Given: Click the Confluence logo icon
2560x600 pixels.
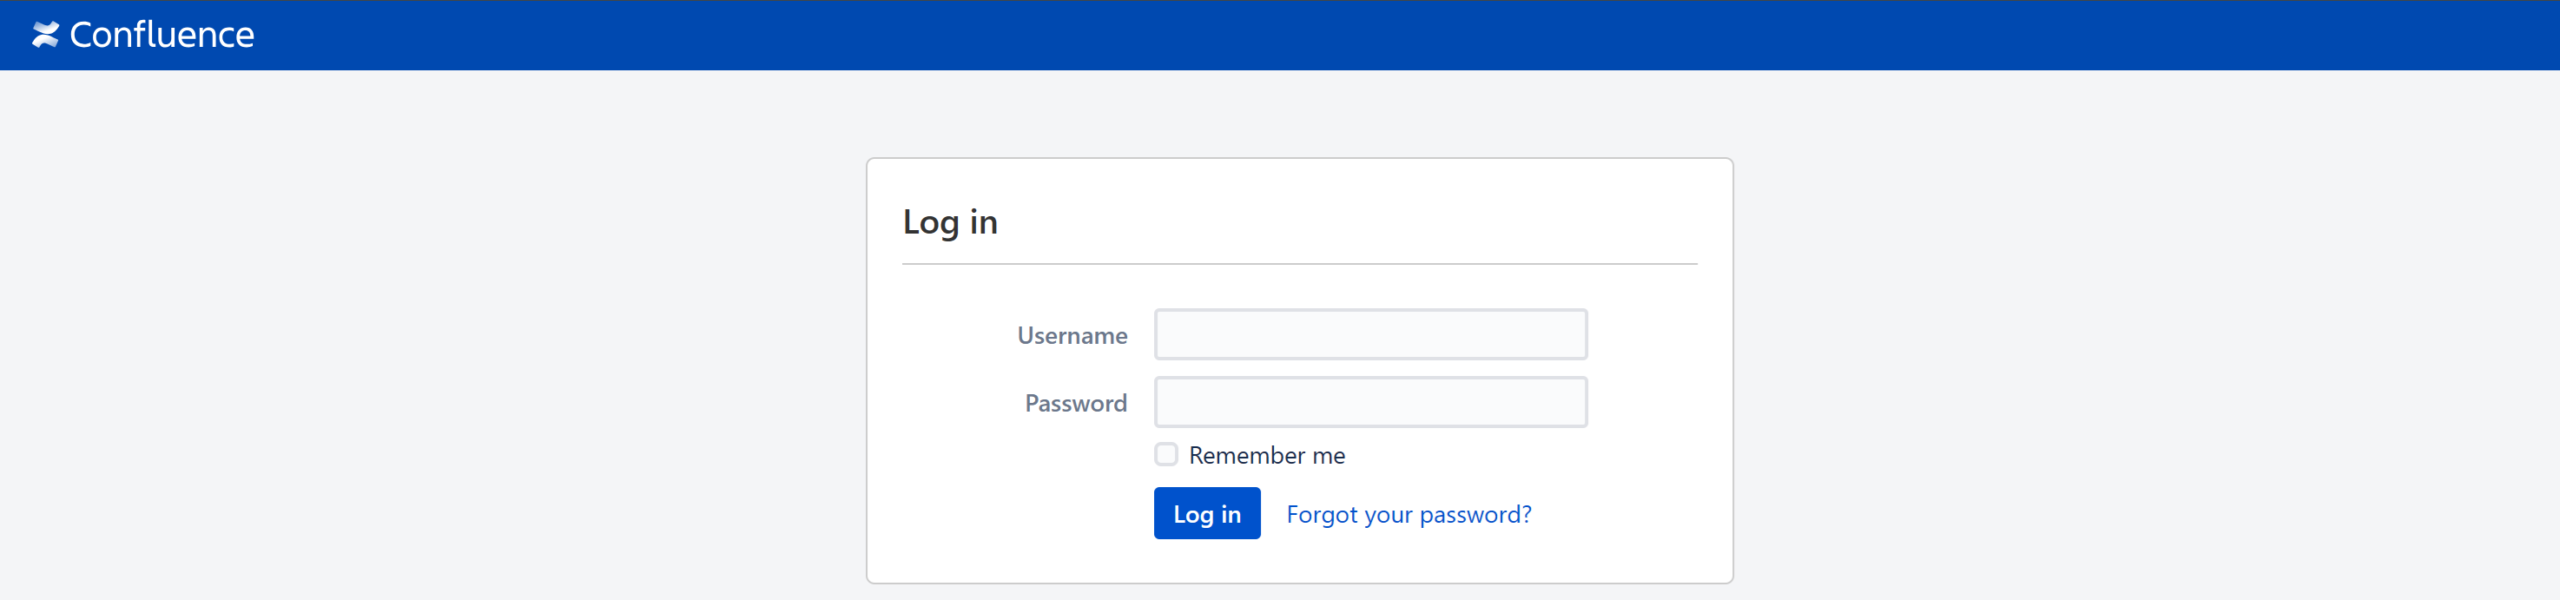Looking at the screenshot, I should pyautogui.click(x=45, y=35).
